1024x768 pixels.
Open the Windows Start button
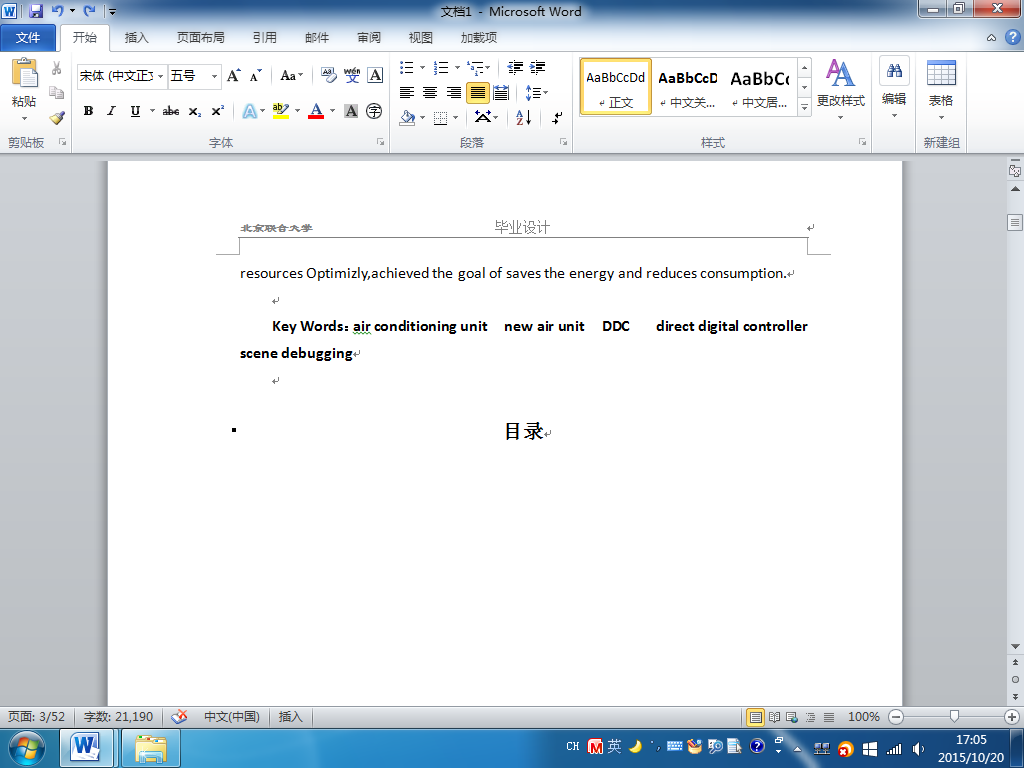pos(27,748)
